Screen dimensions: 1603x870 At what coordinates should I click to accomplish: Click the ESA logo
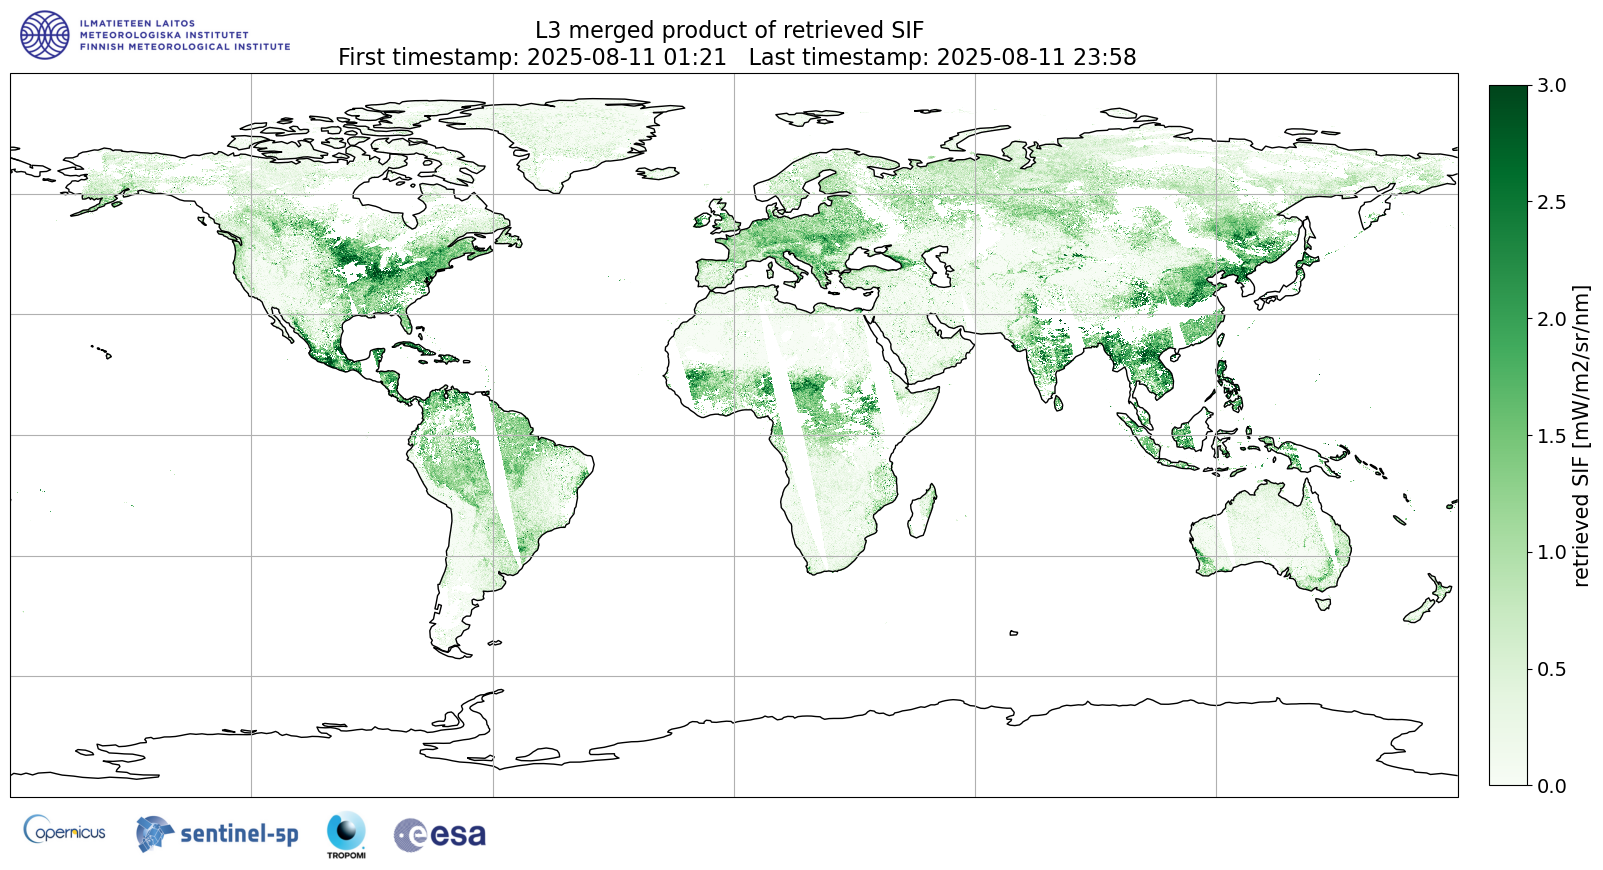pos(440,834)
